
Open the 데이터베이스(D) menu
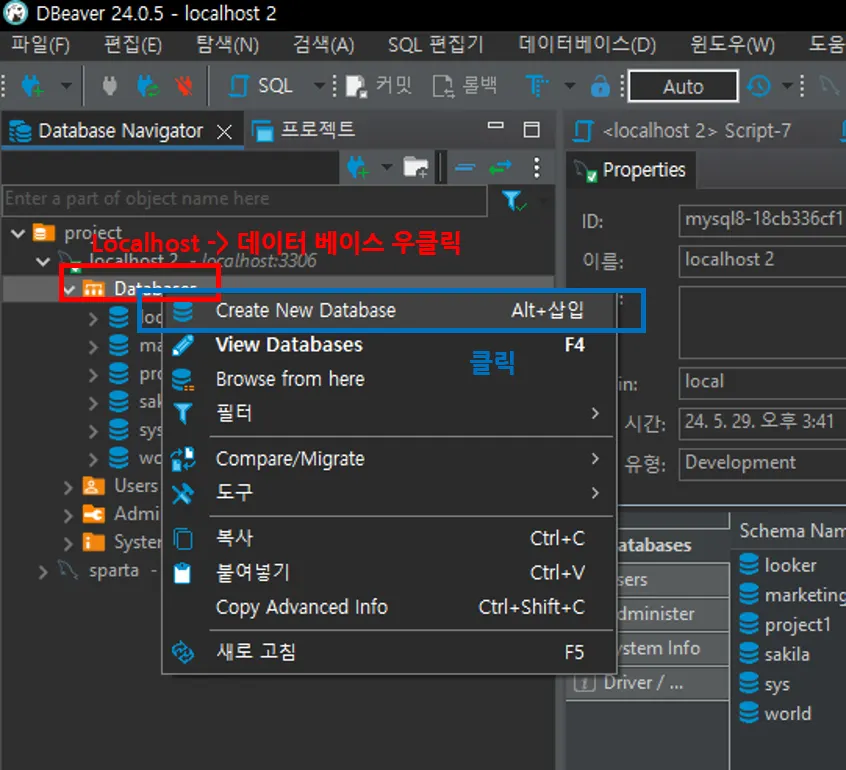tap(588, 44)
